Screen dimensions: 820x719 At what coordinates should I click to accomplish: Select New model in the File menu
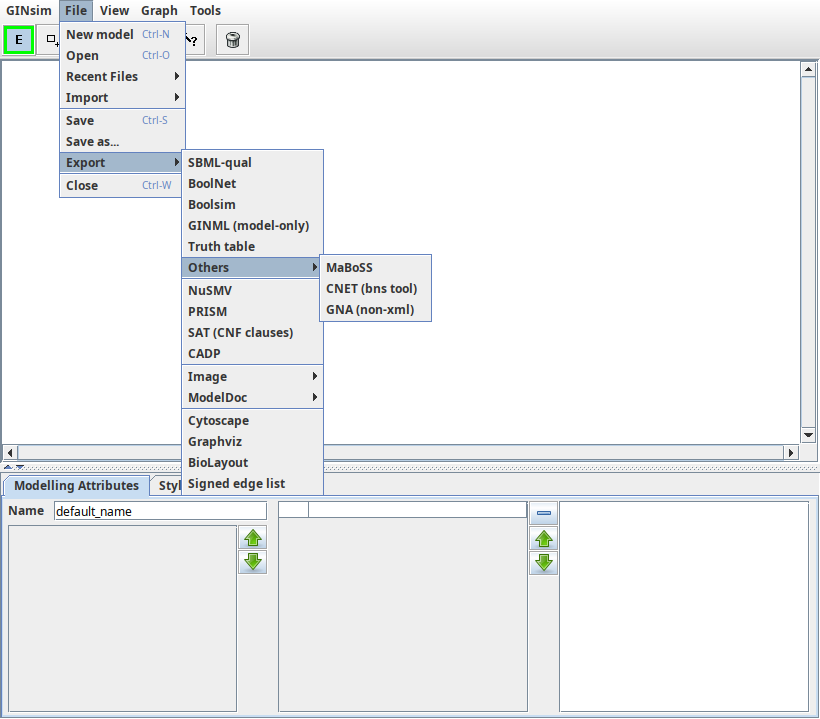pyautogui.click(x=100, y=34)
